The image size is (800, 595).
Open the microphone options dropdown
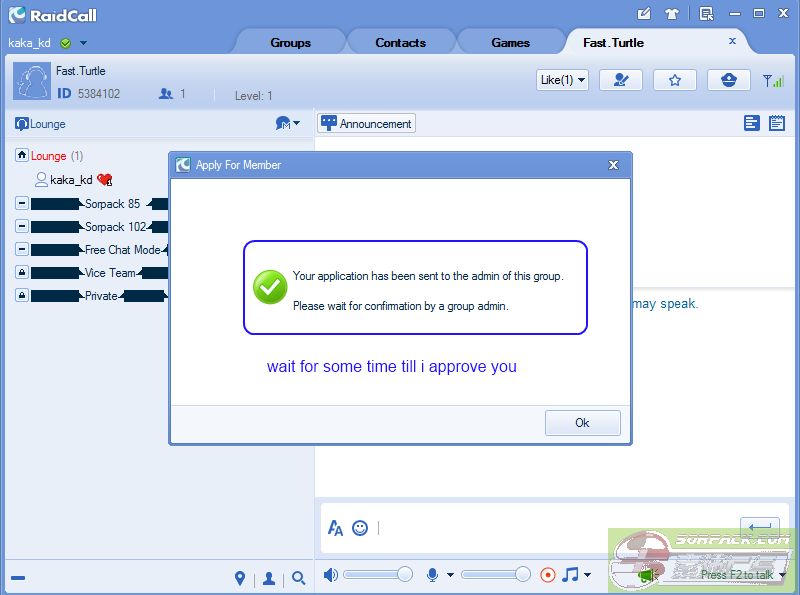tap(450, 575)
